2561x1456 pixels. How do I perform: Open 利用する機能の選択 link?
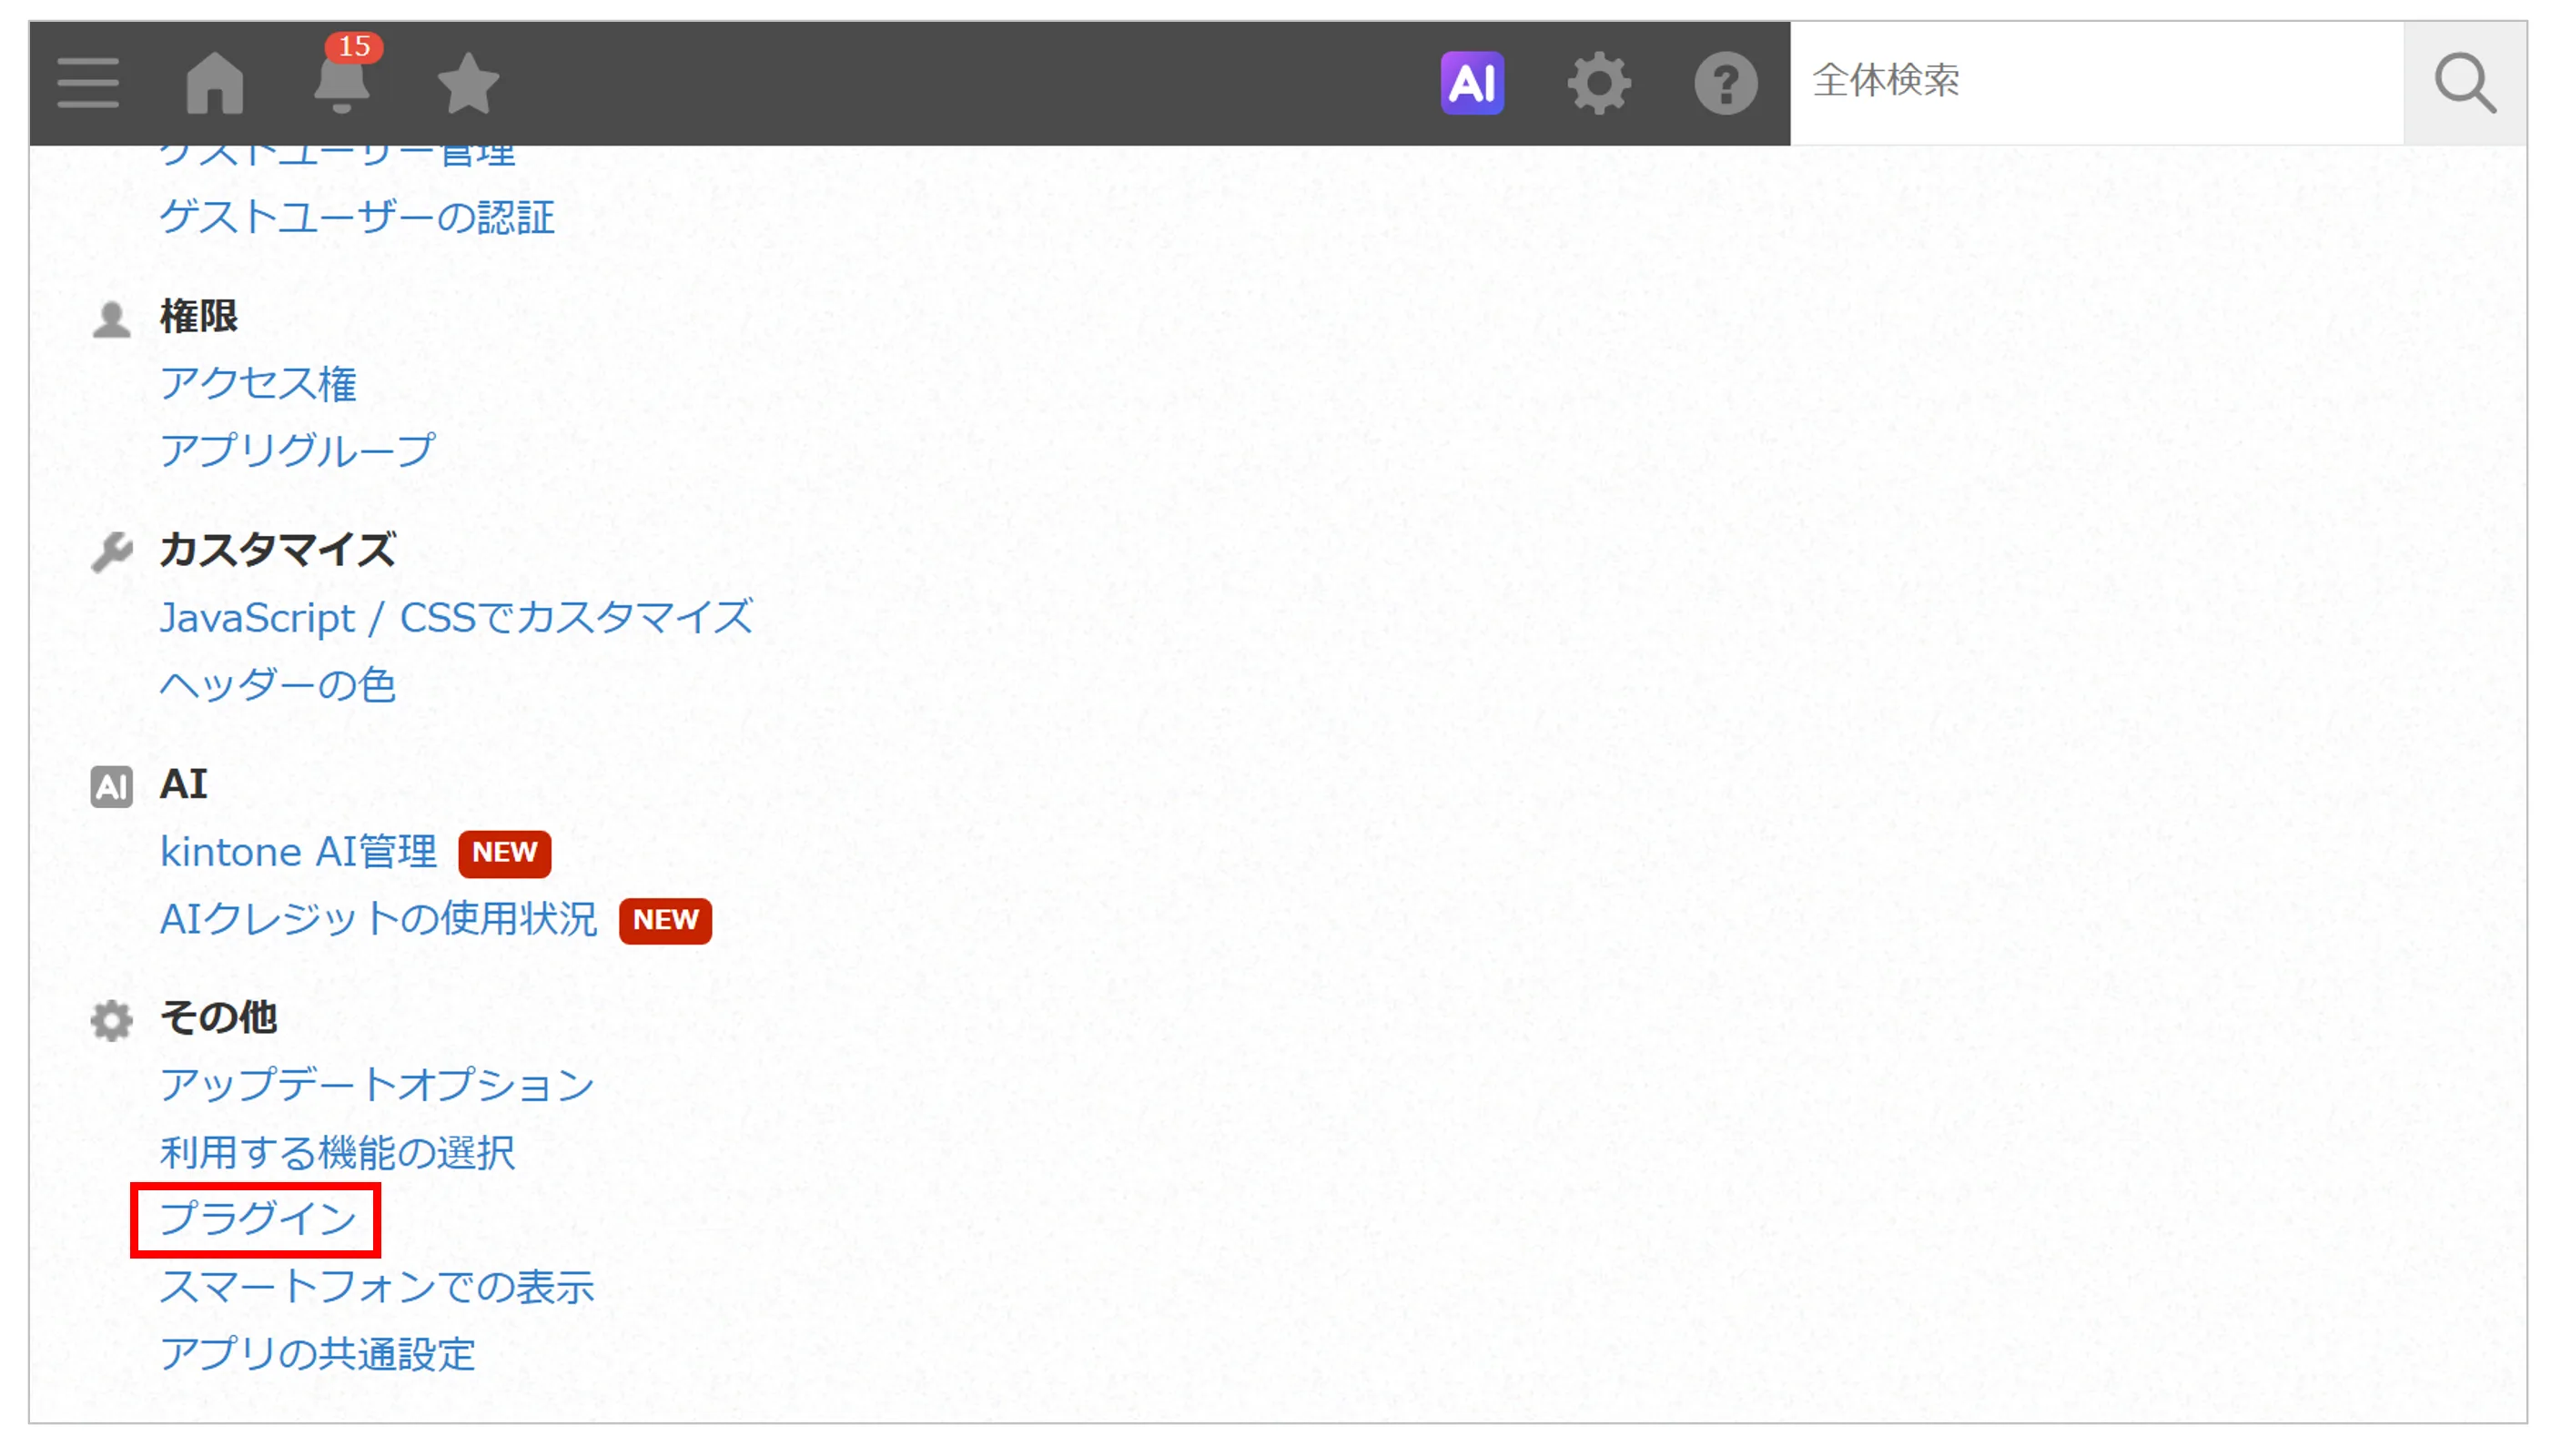[x=337, y=1152]
